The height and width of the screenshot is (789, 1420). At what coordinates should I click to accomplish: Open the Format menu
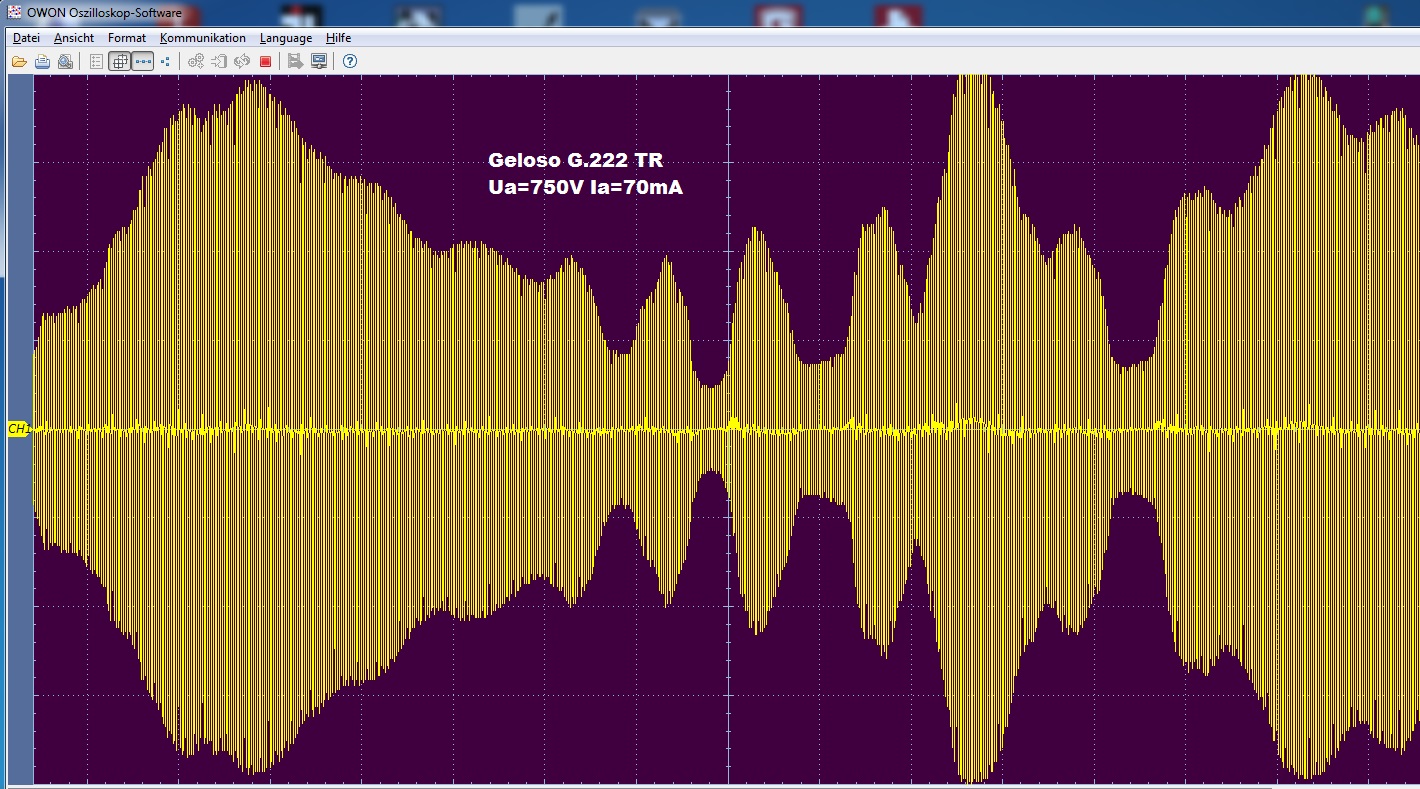tap(127, 38)
